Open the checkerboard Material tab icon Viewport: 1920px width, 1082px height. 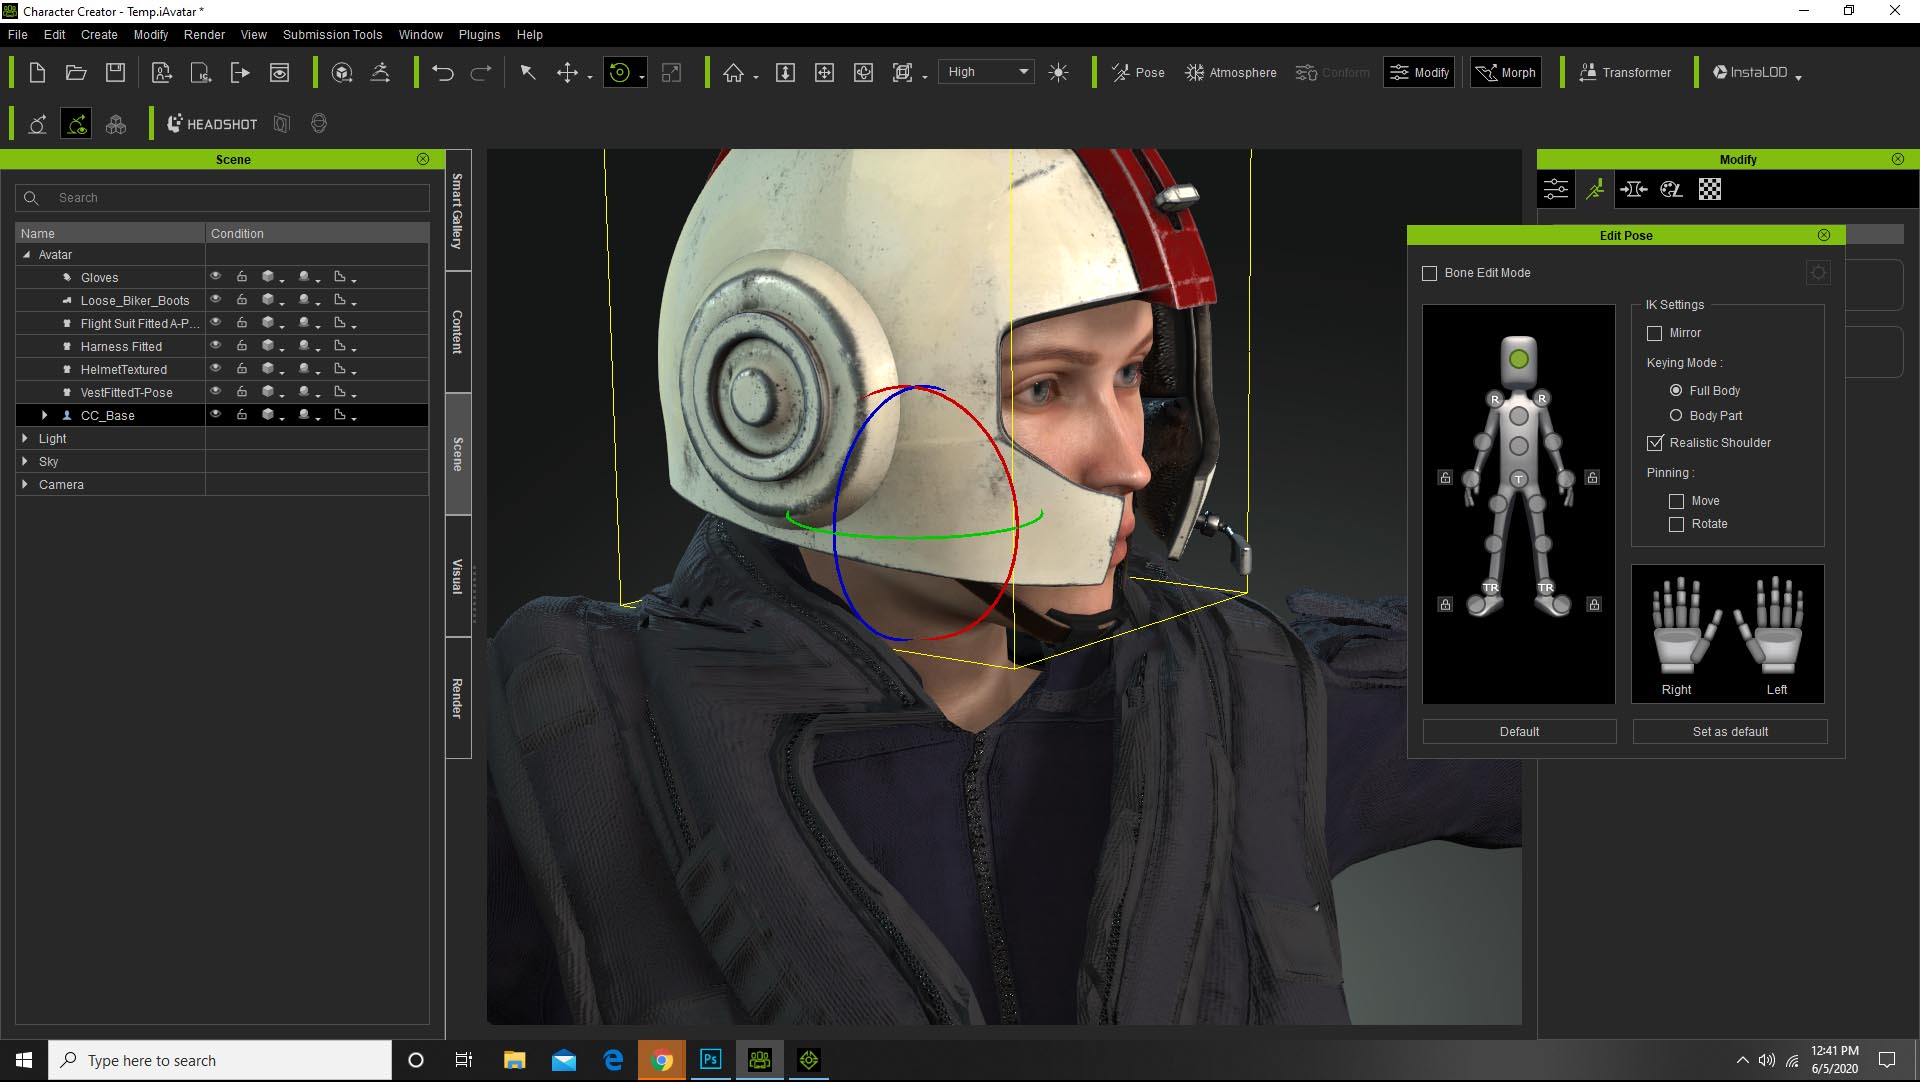[1710, 190]
